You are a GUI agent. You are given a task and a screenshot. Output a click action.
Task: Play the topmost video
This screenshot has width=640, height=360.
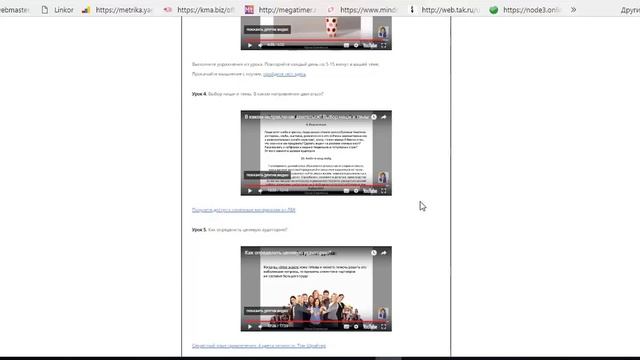coord(250,45)
